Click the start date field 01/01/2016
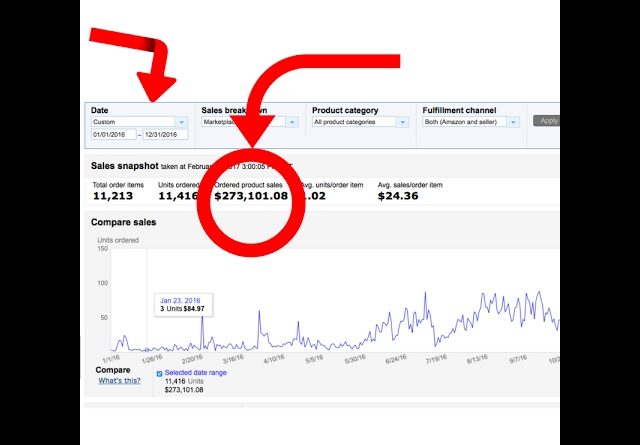This screenshot has width=640, height=445. point(114,135)
